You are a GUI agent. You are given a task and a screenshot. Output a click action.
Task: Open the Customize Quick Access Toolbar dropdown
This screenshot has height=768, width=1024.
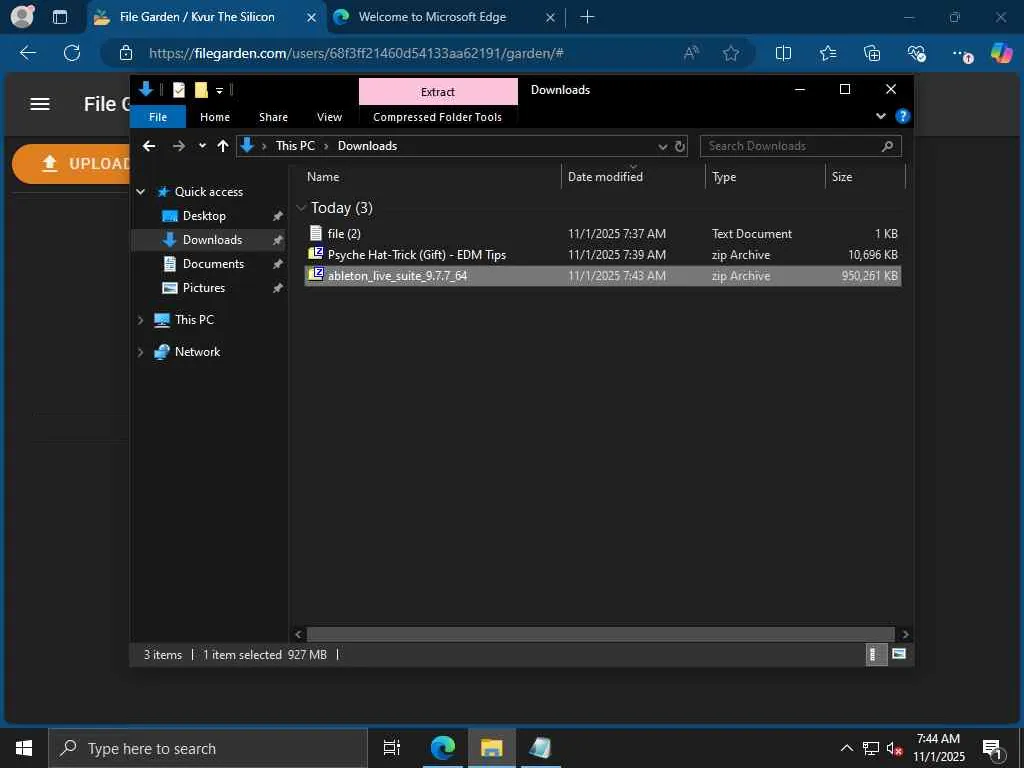tap(219, 91)
